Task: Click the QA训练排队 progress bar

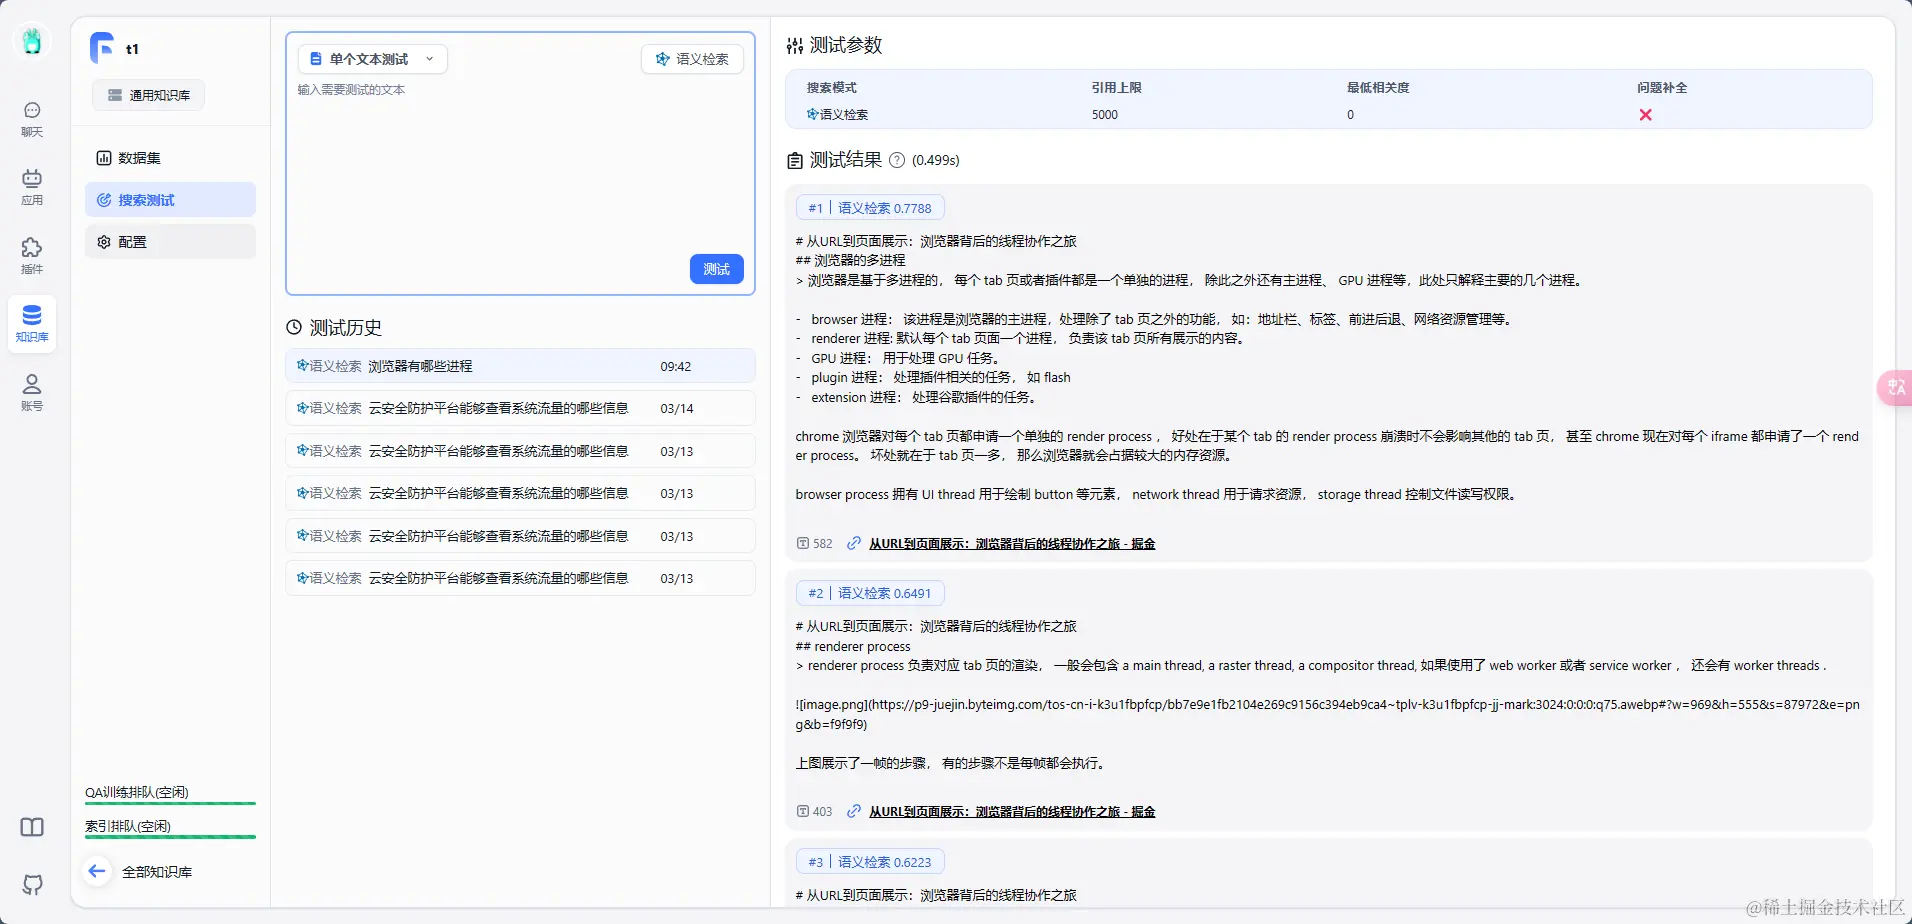Action: click(170, 803)
